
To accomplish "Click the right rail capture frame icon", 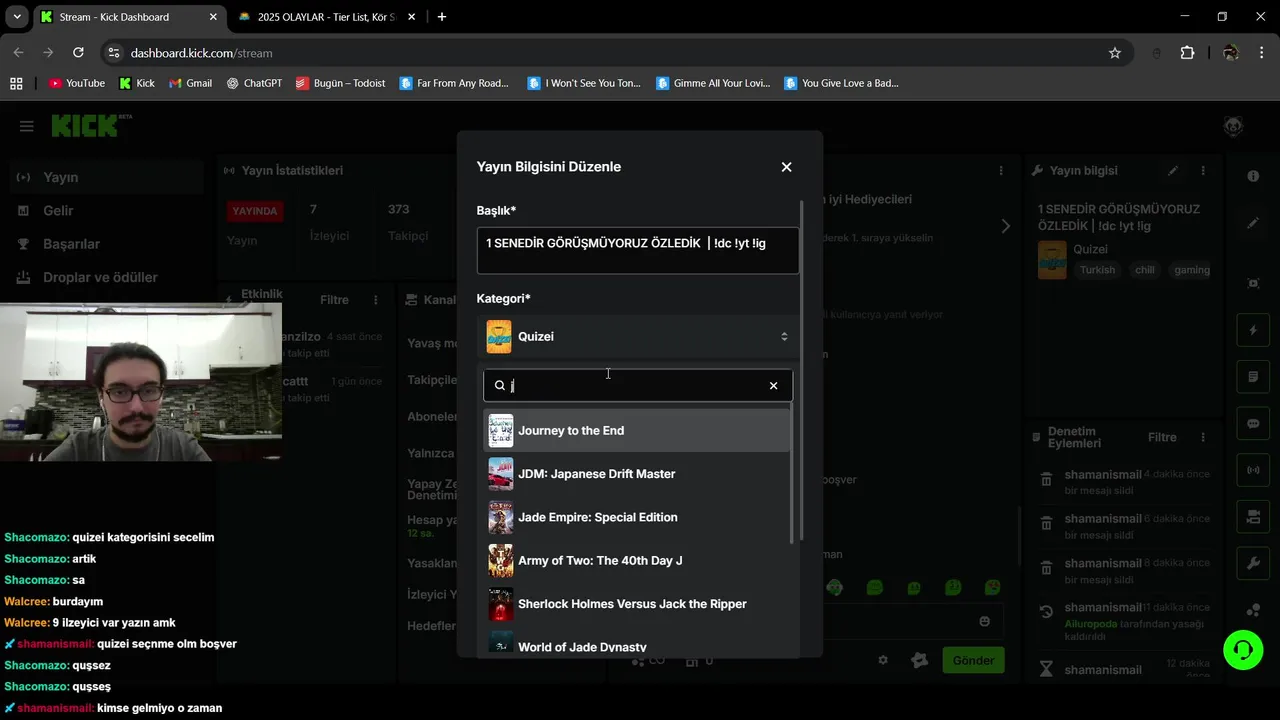I will [1253, 283].
